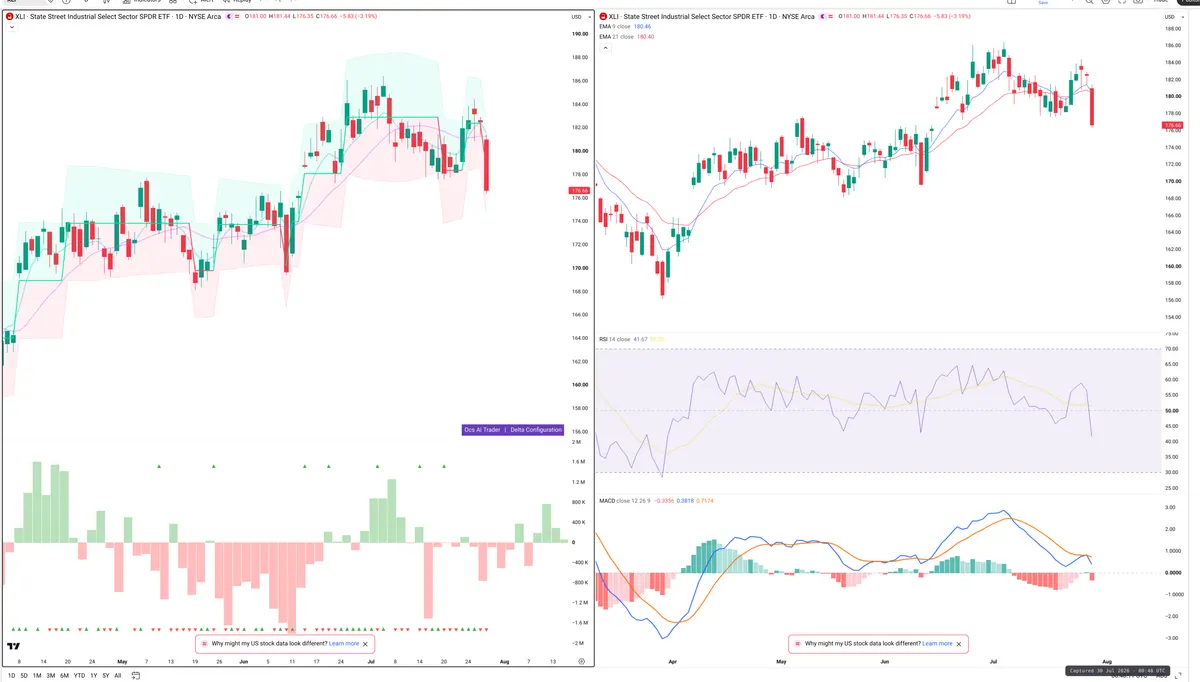Click the Aug label on left time axis
Viewport: 1200px width, 682px height.
[x=503, y=662]
